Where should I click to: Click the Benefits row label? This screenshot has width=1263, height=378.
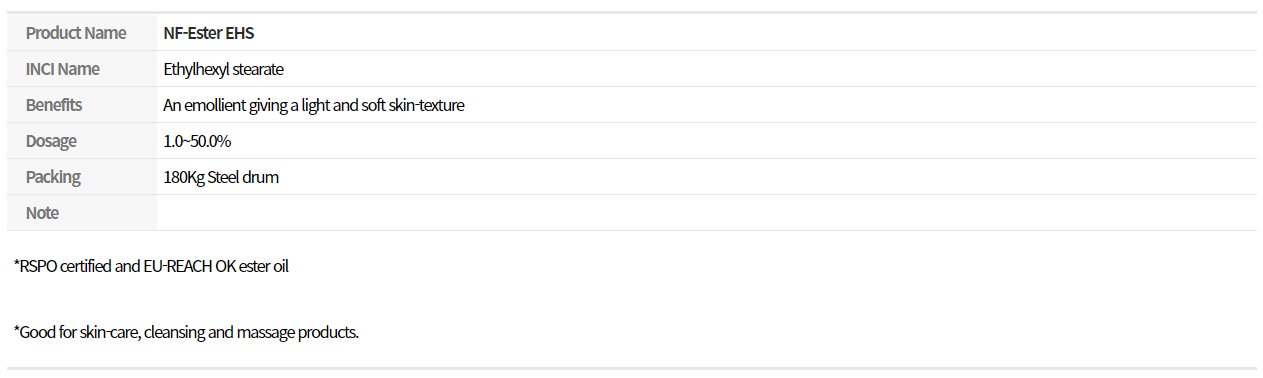point(54,105)
